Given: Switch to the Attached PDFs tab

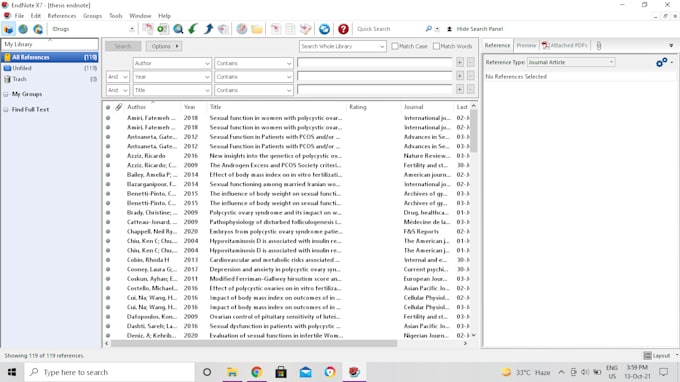Looking at the screenshot, I should (x=565, y=46).
